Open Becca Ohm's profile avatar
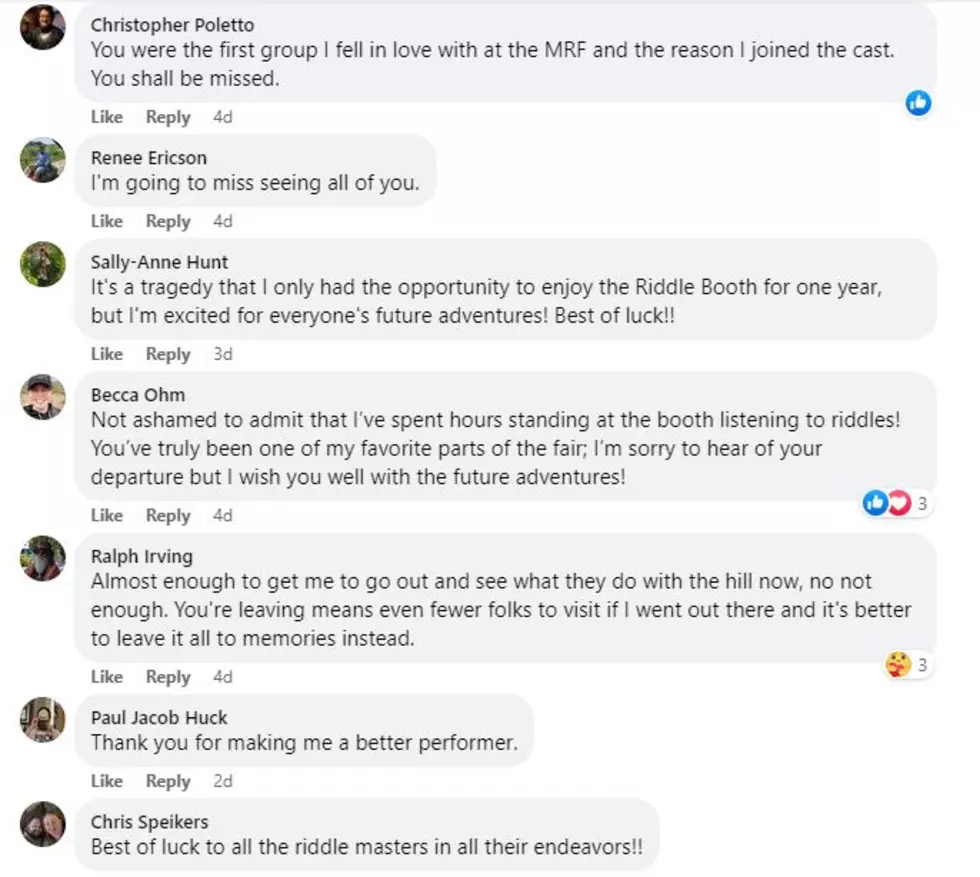The image size is (980, 877). (x=42, y=397)
